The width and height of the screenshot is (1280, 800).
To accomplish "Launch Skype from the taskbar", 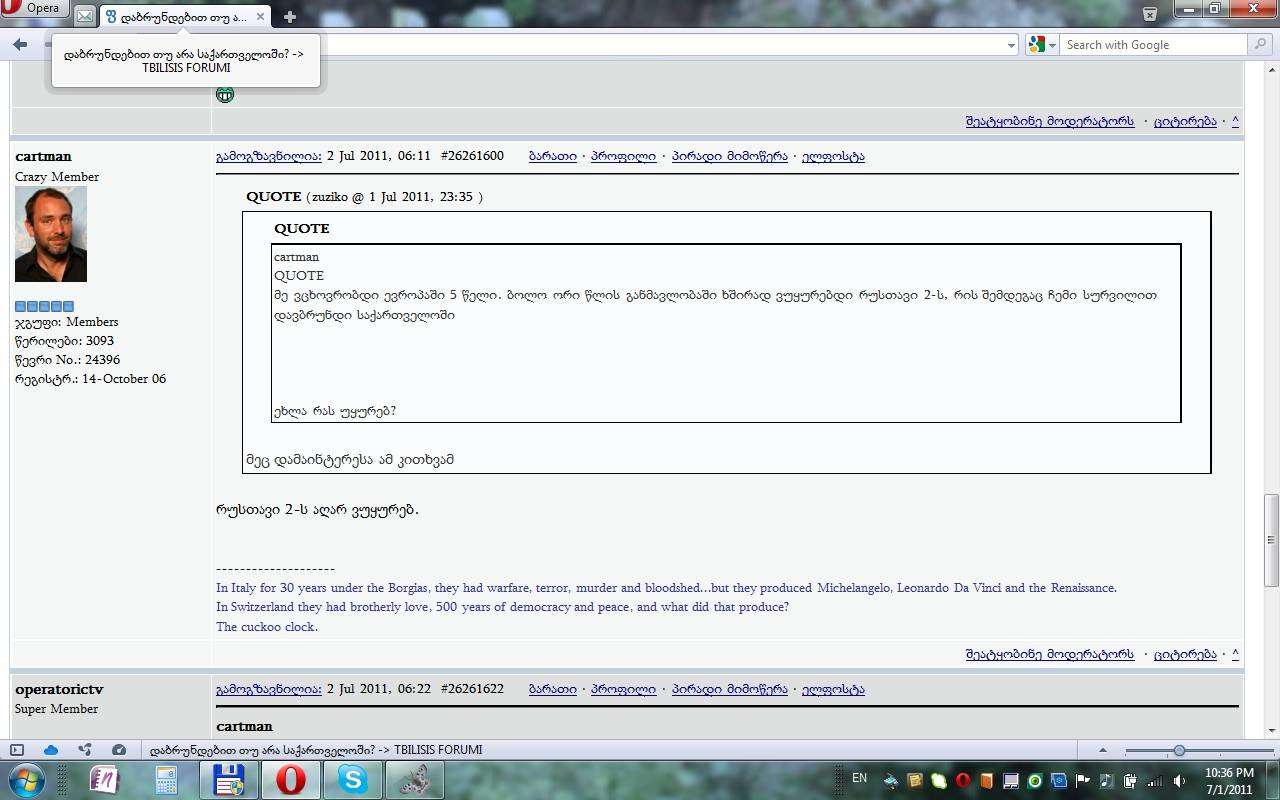I will (x=352, y=779).
